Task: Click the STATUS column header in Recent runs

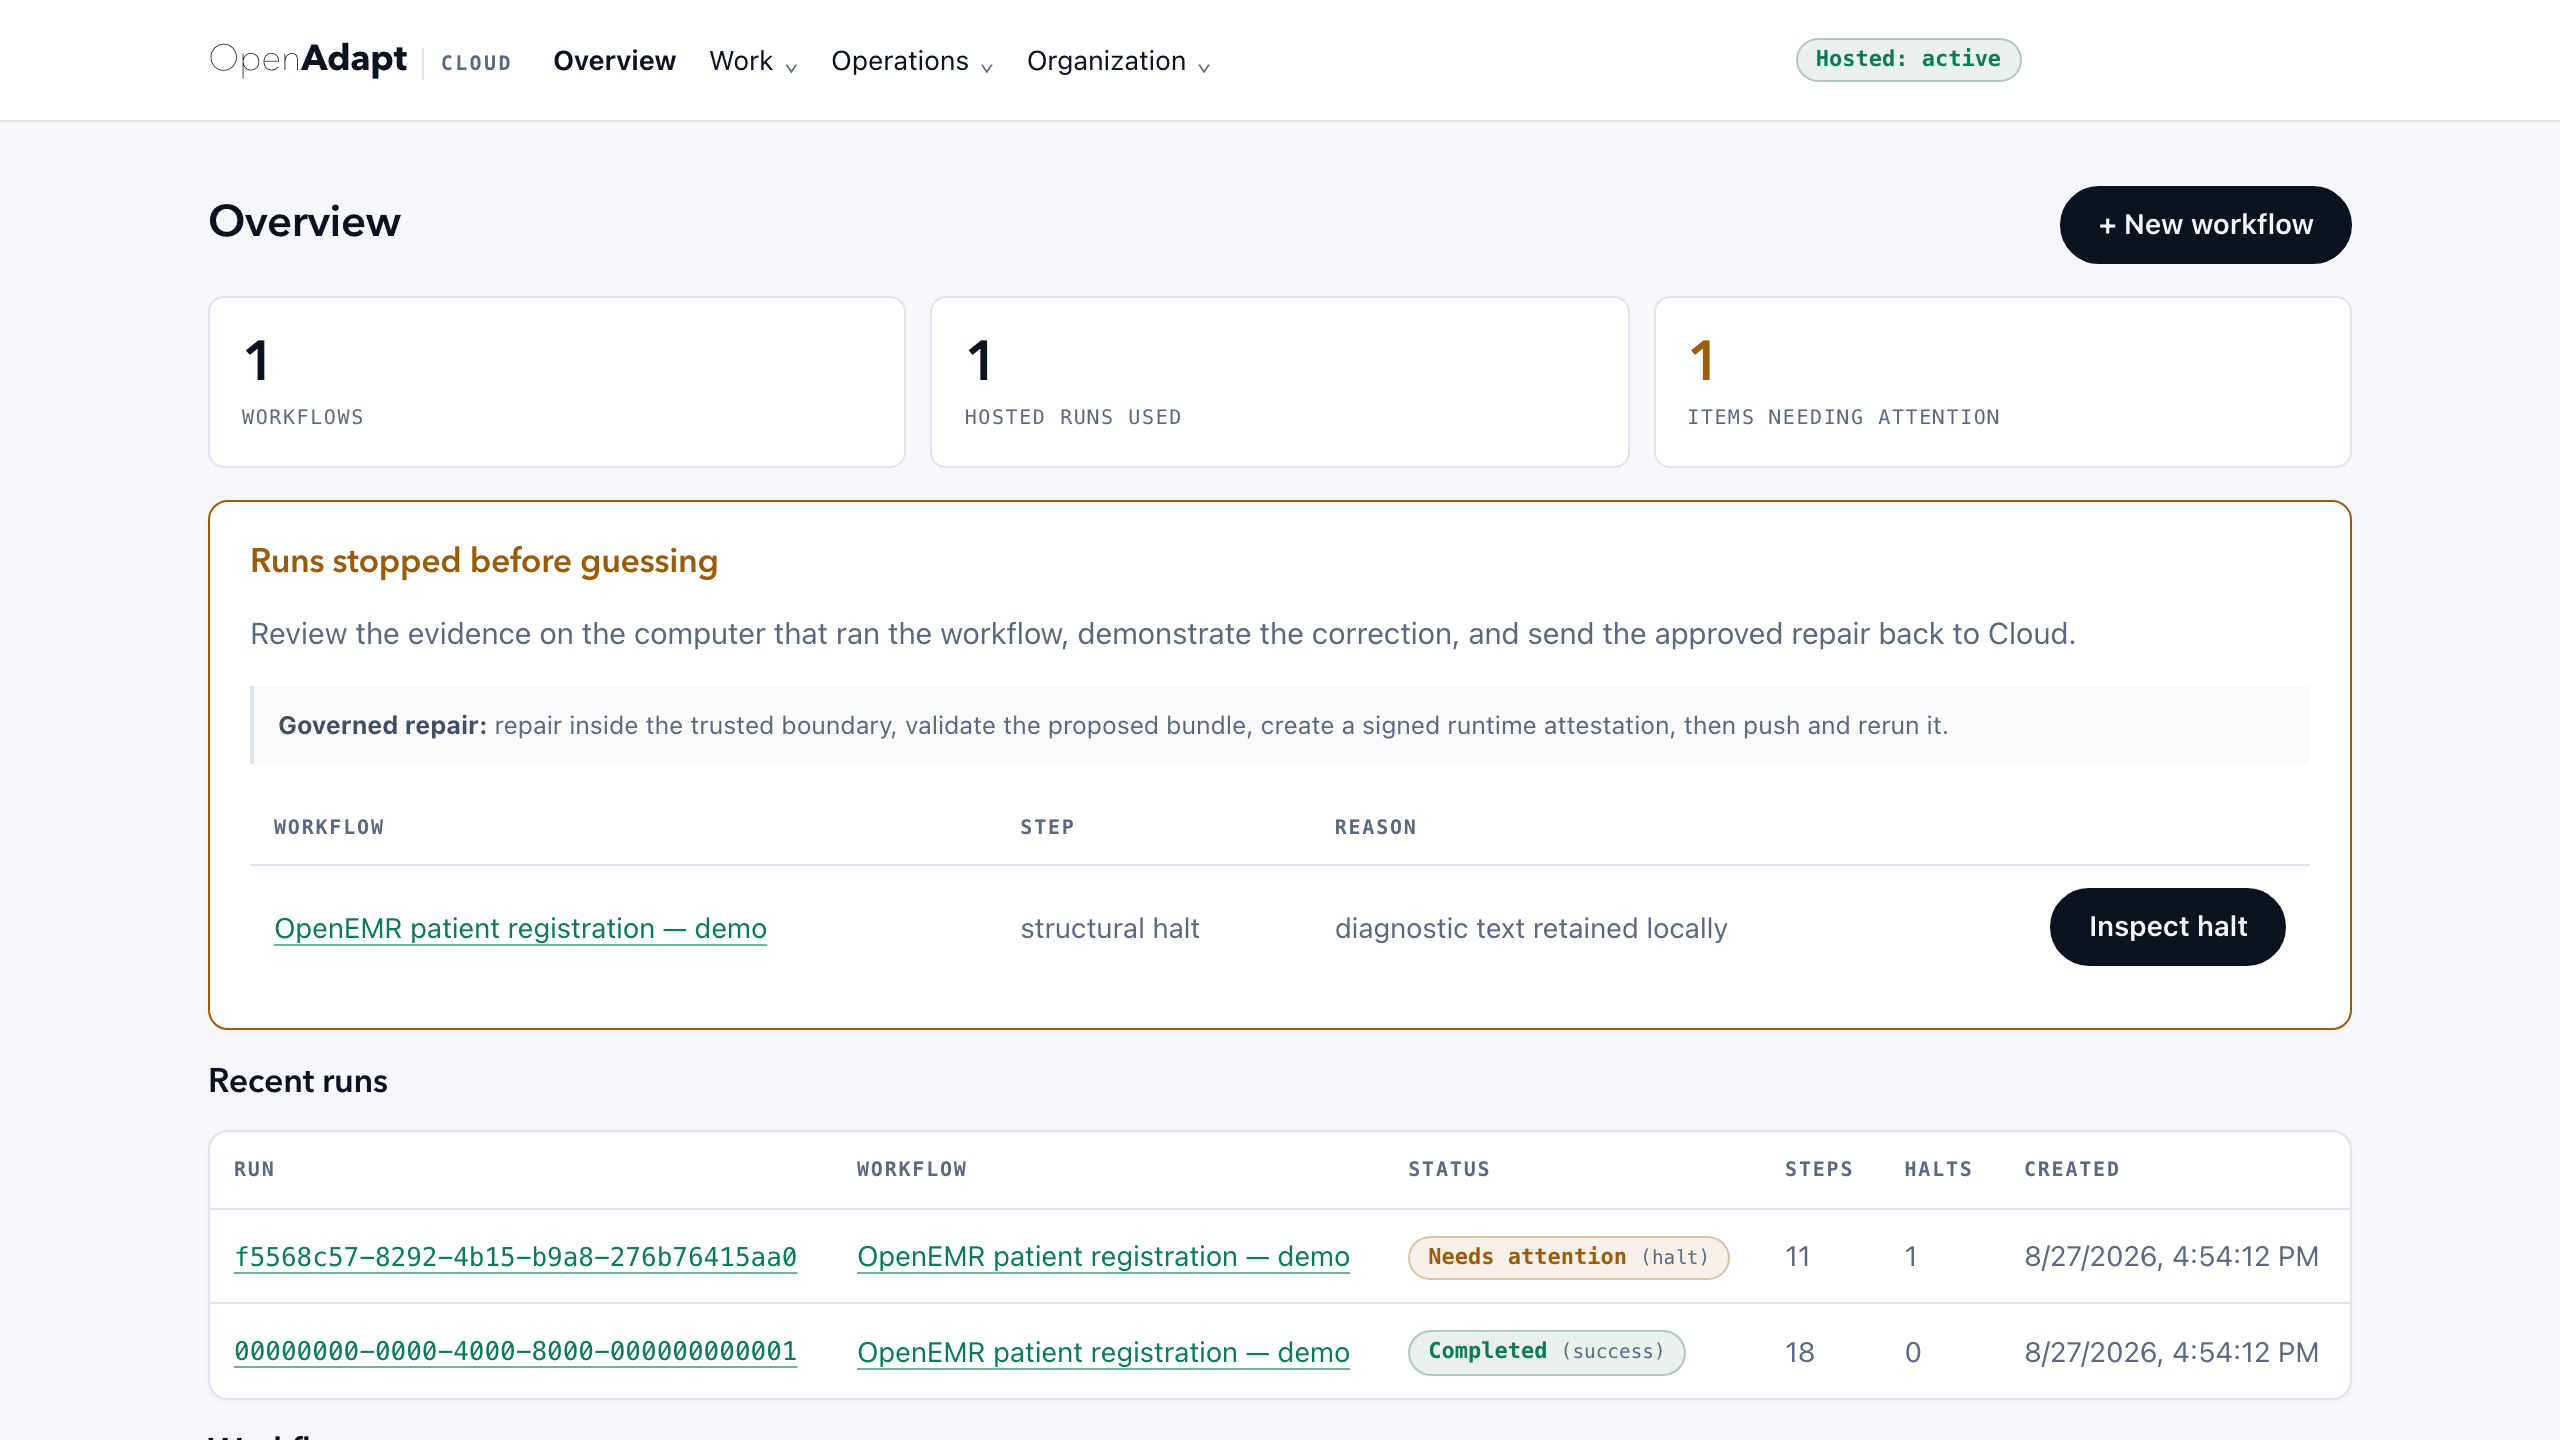Action: pos(1449,1169)
